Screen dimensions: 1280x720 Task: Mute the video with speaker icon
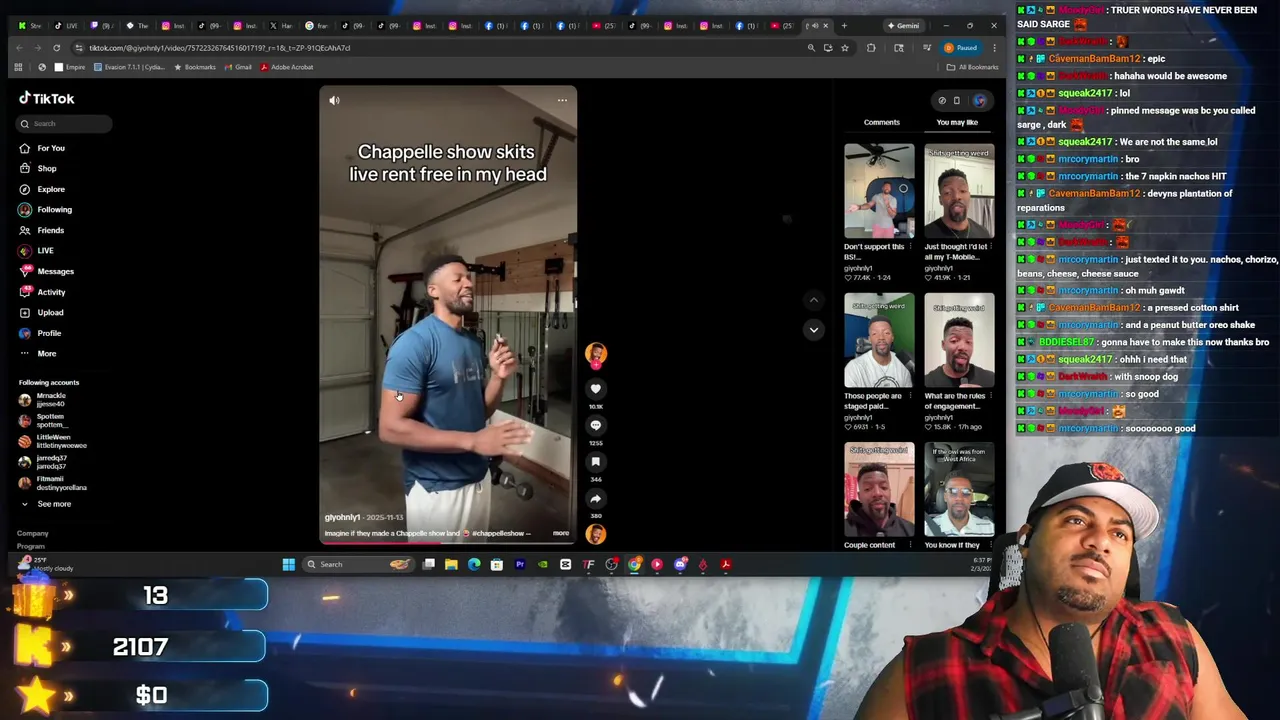[334, 100]
